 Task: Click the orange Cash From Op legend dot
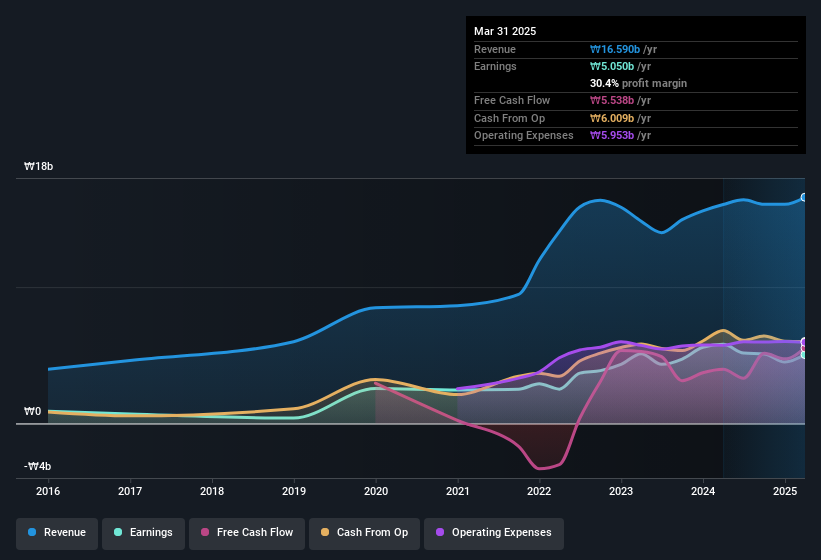(x=325, y=532)
